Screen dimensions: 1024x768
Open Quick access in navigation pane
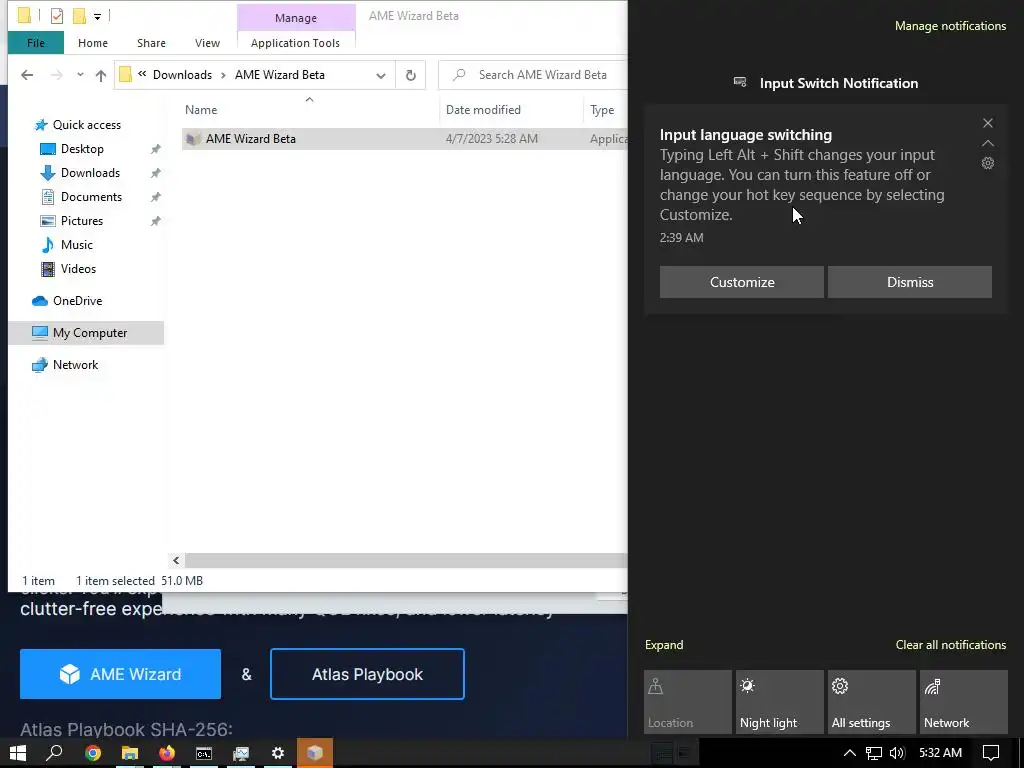[86, 125]
